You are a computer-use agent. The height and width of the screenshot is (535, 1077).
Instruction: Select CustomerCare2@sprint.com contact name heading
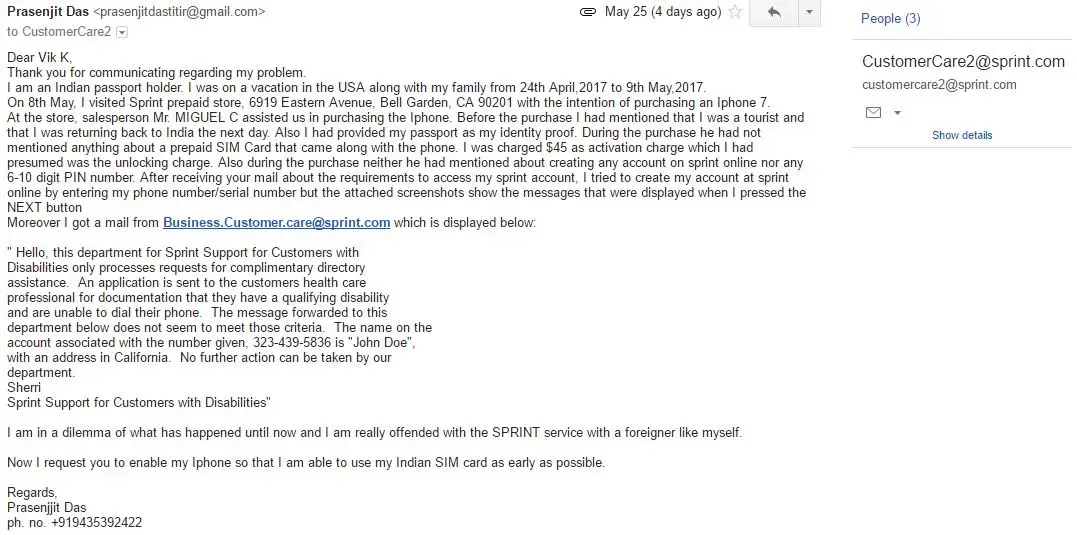[962, 62]
